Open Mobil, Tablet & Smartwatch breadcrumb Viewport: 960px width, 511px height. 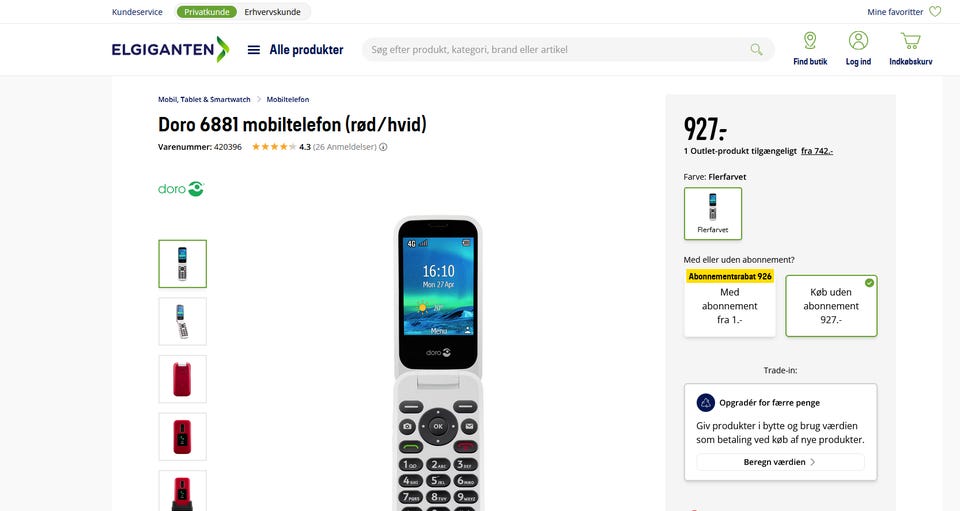204,99
